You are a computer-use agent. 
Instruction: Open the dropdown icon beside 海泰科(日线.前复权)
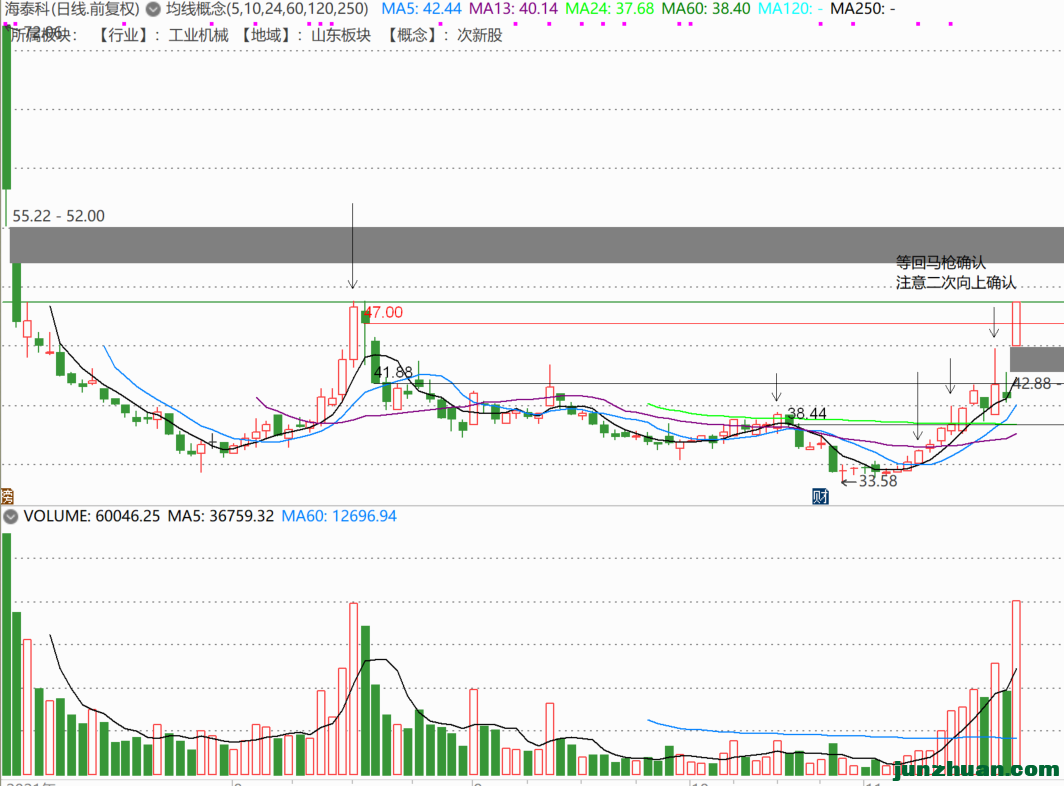(154, 9)
